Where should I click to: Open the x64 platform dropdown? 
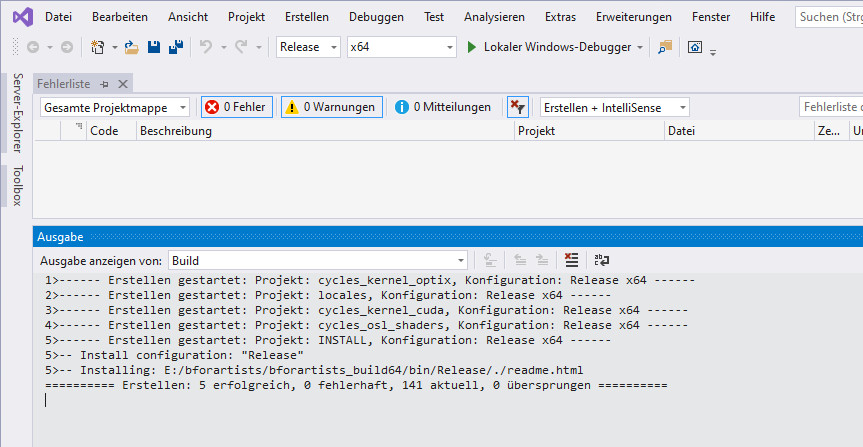coord(402,47)
